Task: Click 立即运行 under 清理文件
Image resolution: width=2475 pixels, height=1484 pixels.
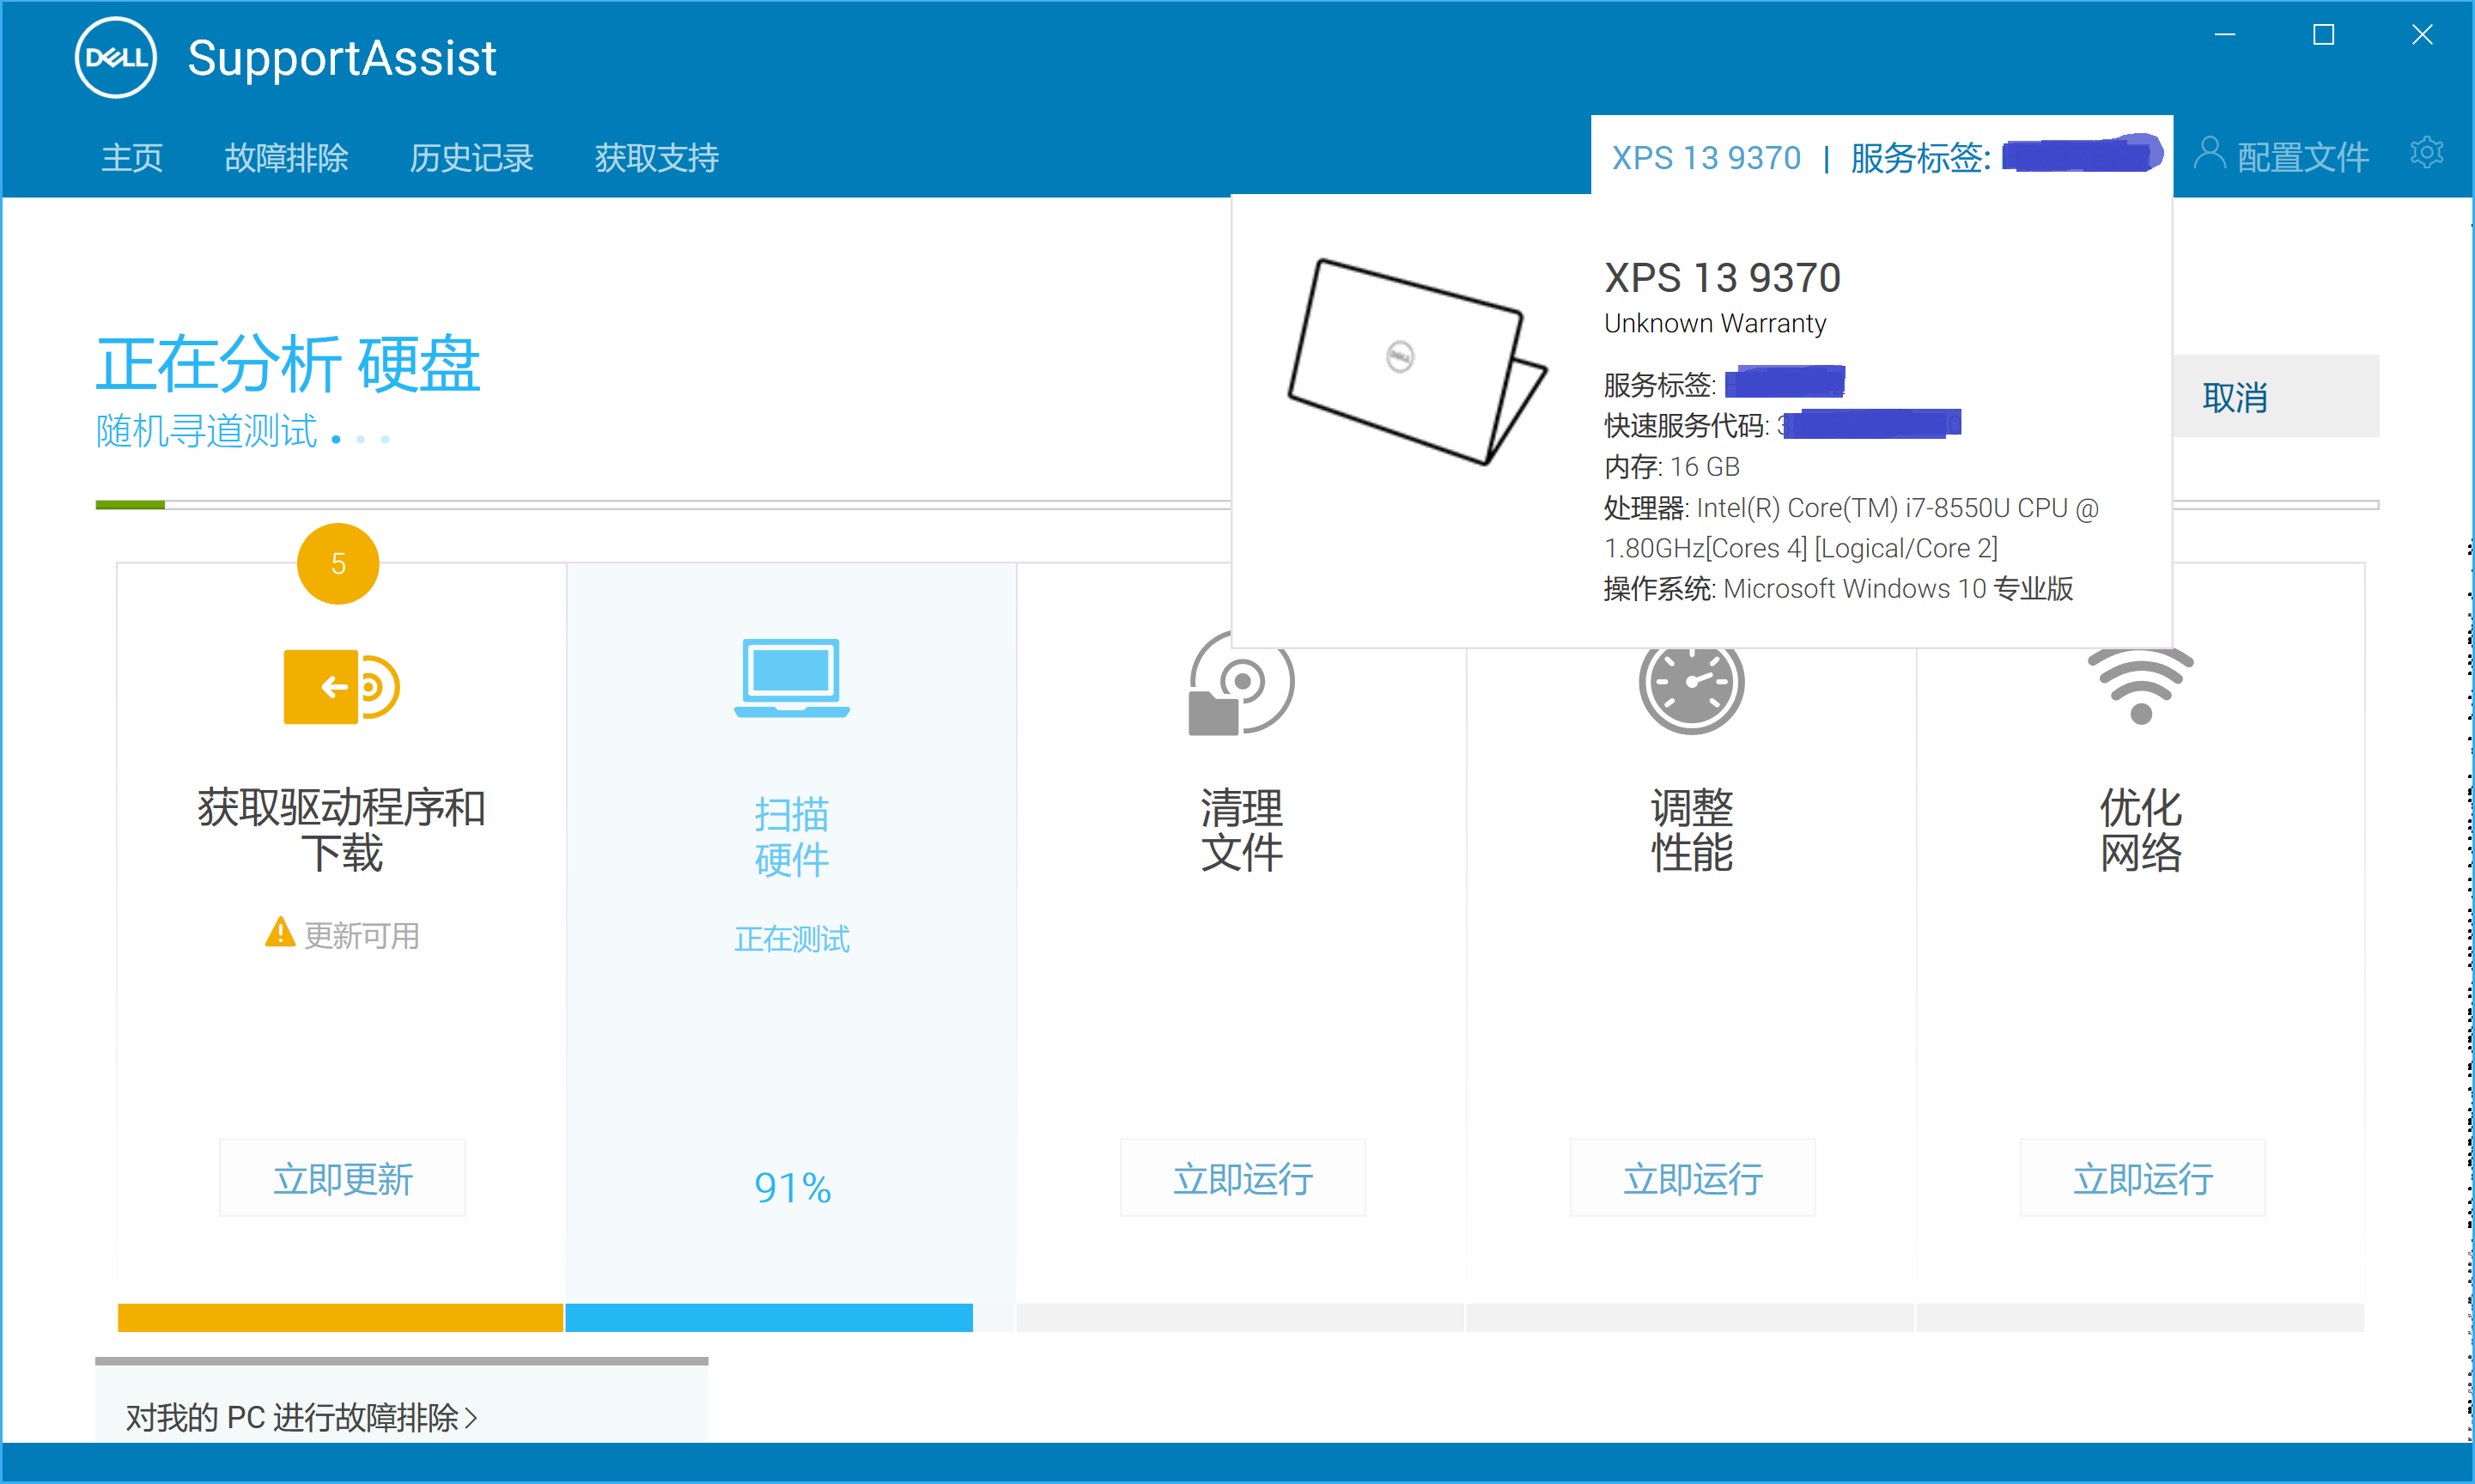Action: tap(1242, 1178)
